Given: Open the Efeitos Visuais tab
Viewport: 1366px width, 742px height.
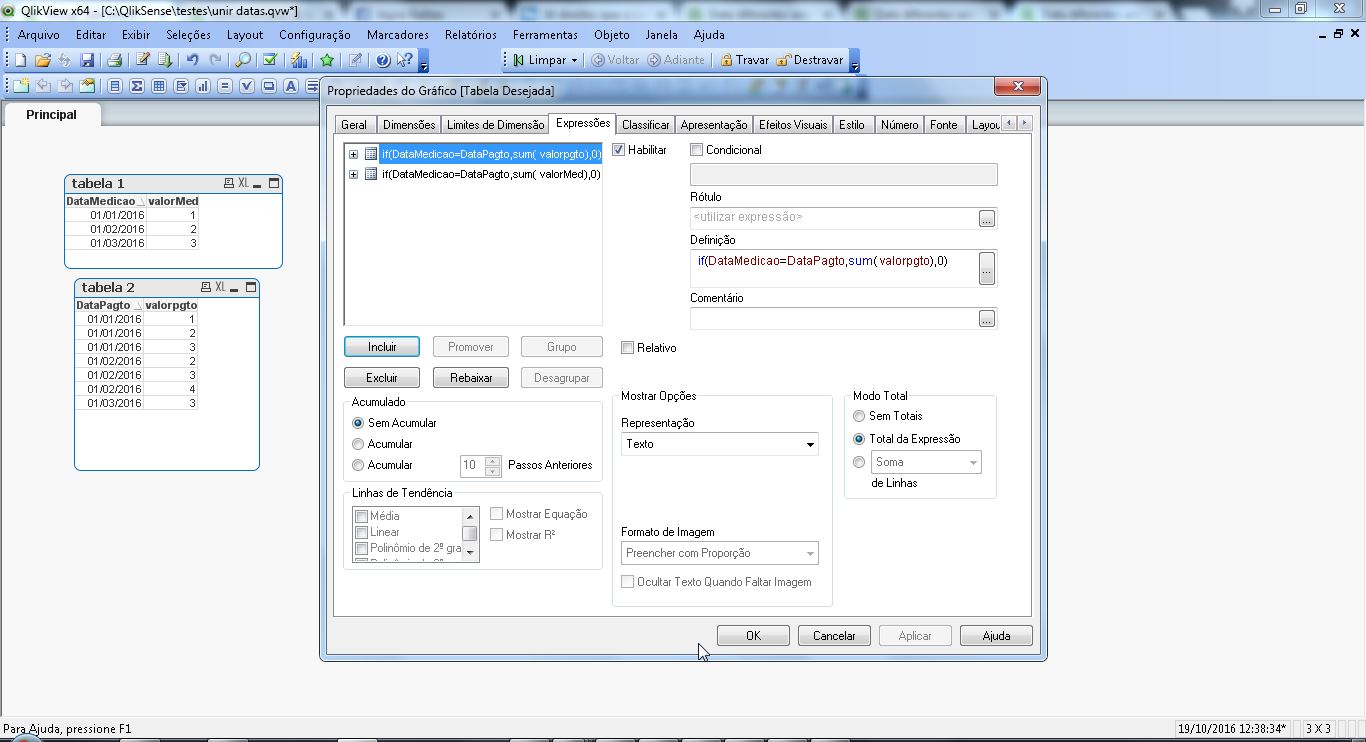Looking at the screenshot, I should point(793,125).
